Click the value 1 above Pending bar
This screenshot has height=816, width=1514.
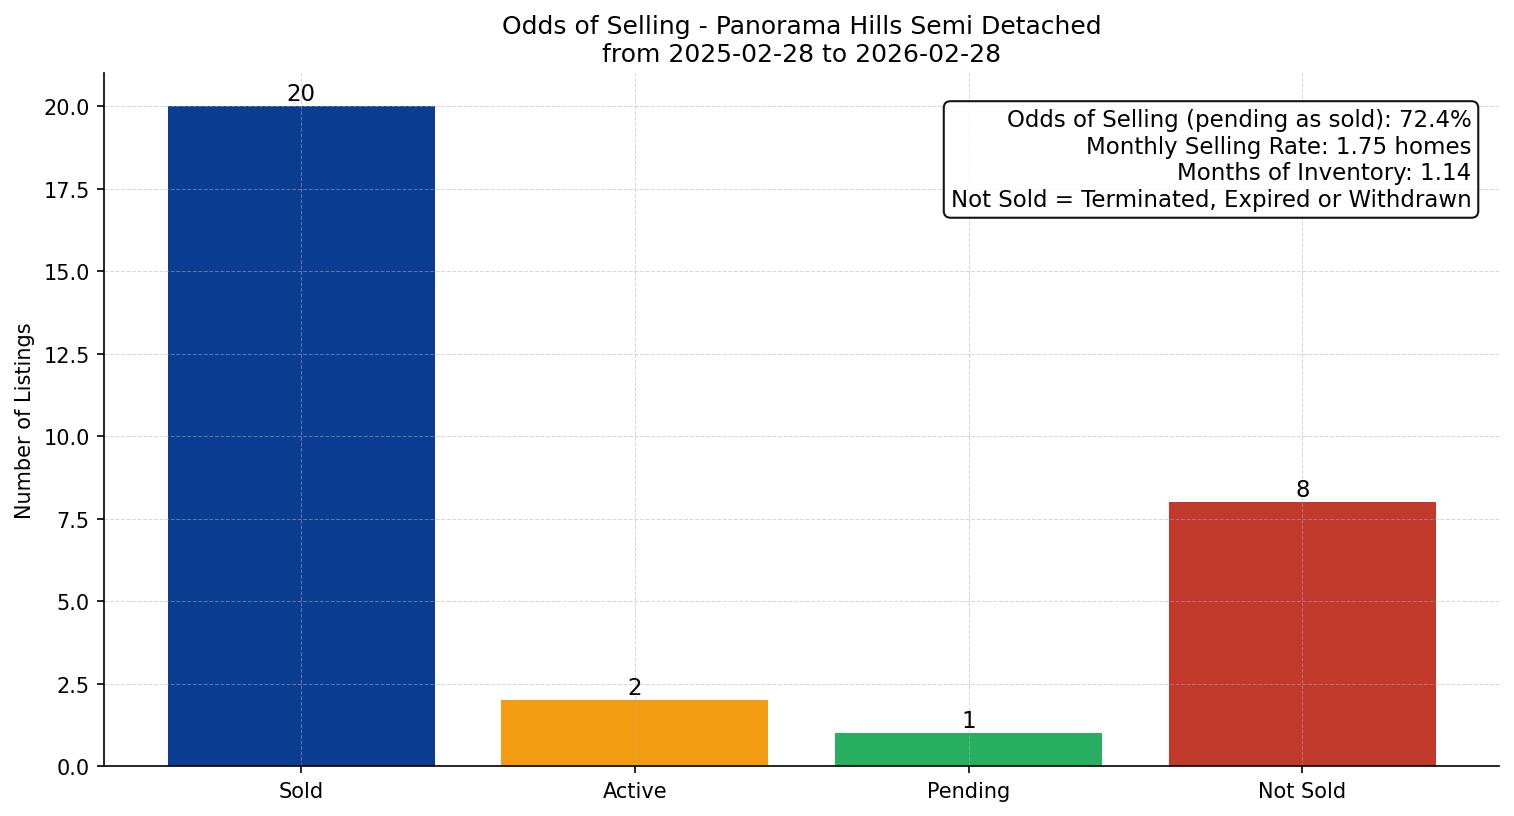968,721
